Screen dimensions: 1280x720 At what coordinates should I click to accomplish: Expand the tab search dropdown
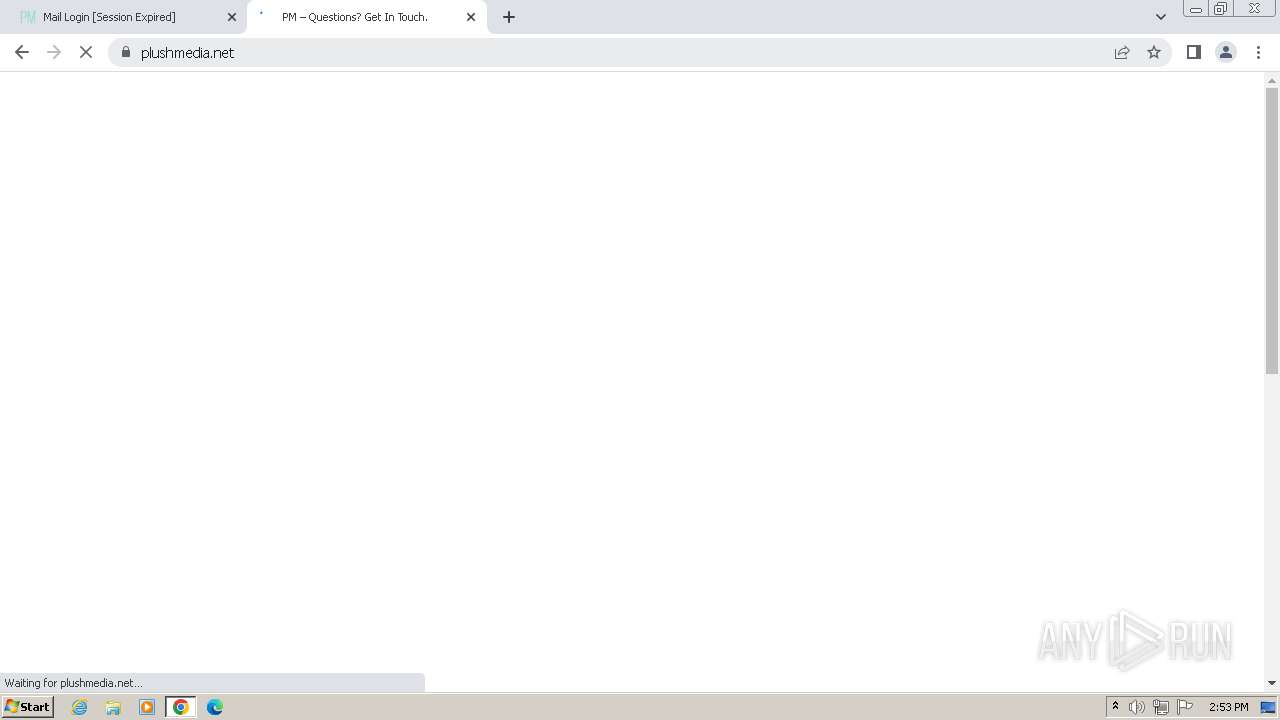point(1160,17)
